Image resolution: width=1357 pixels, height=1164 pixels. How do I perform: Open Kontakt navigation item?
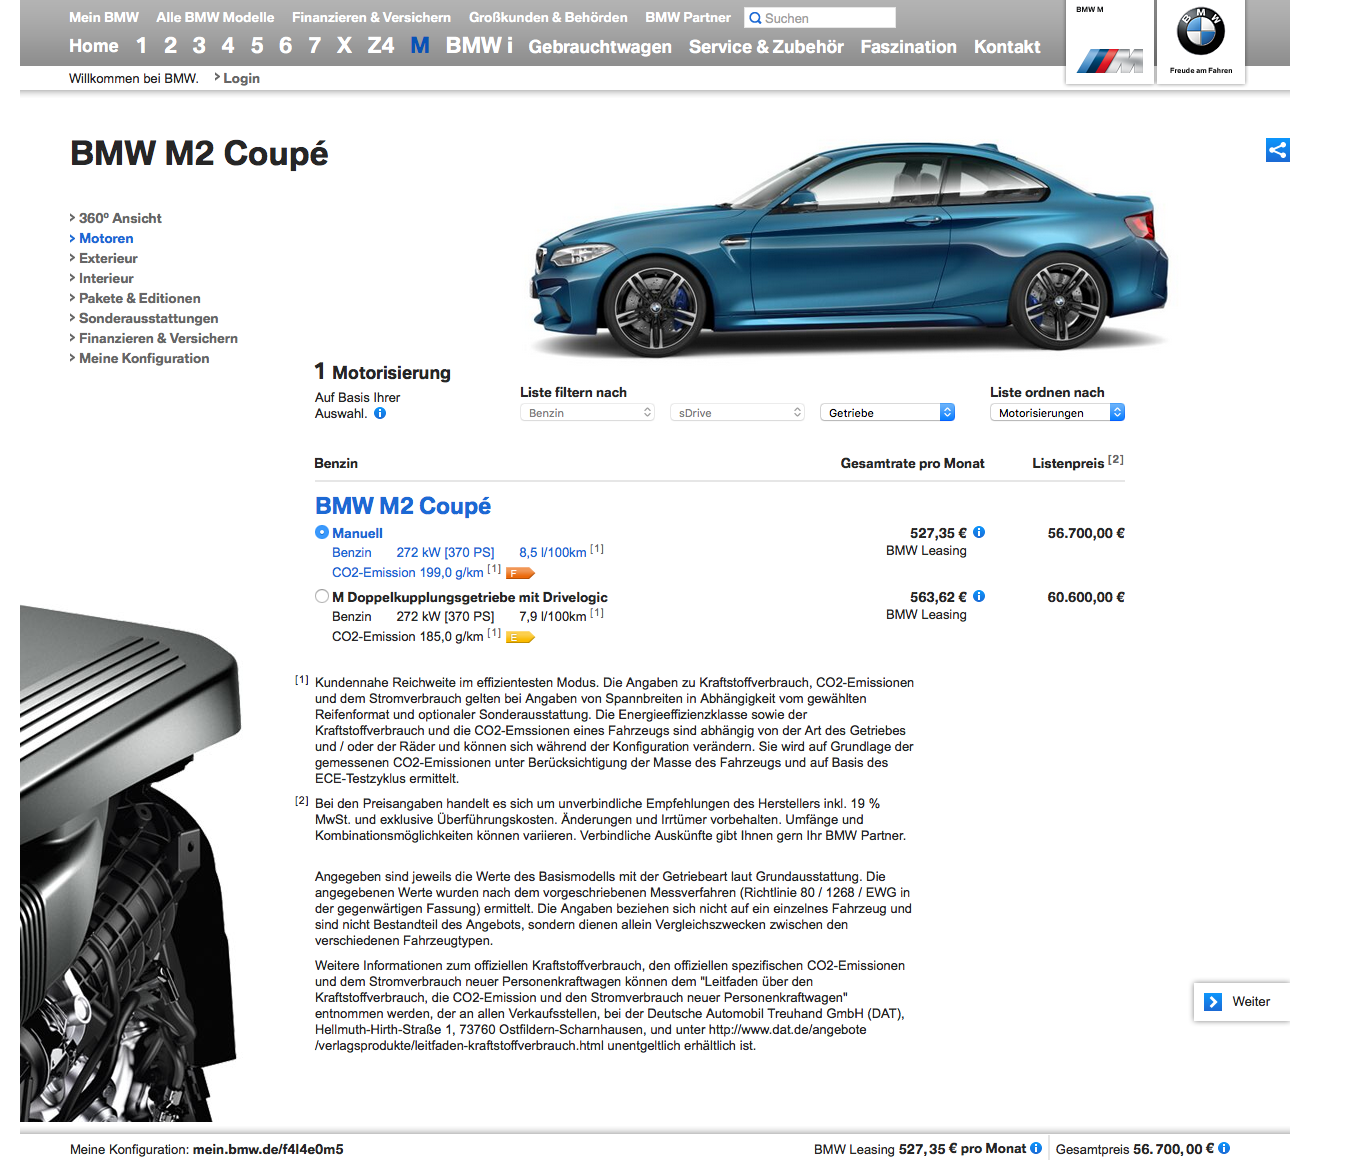tap(1007, 47)
